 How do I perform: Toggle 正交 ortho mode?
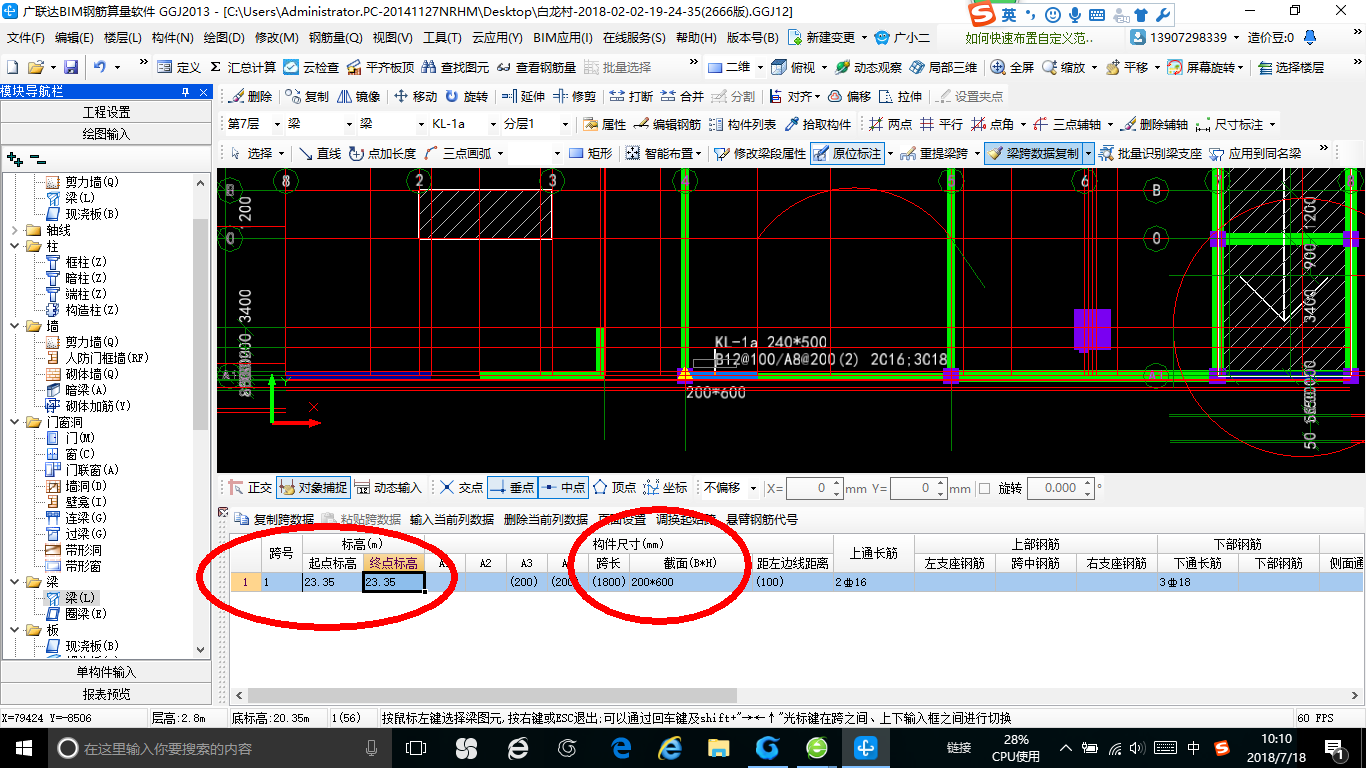tap(250, 487)
